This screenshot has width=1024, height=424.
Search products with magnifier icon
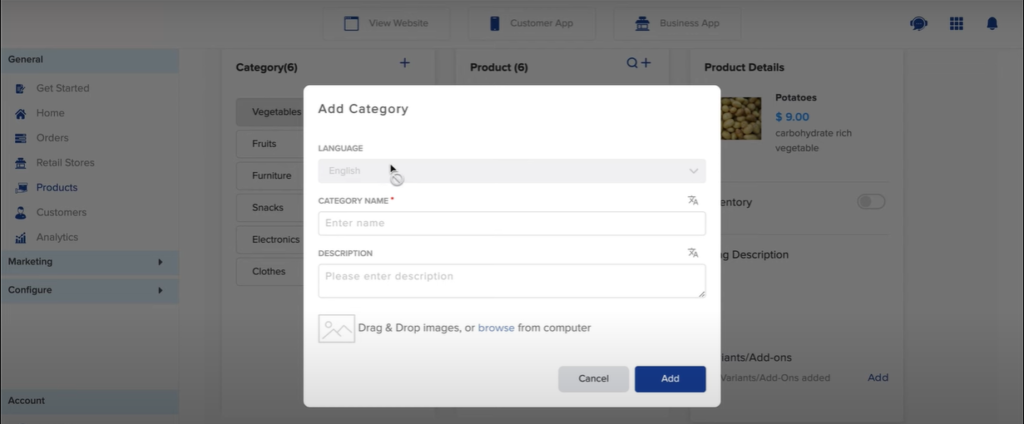tap(632, 63)
